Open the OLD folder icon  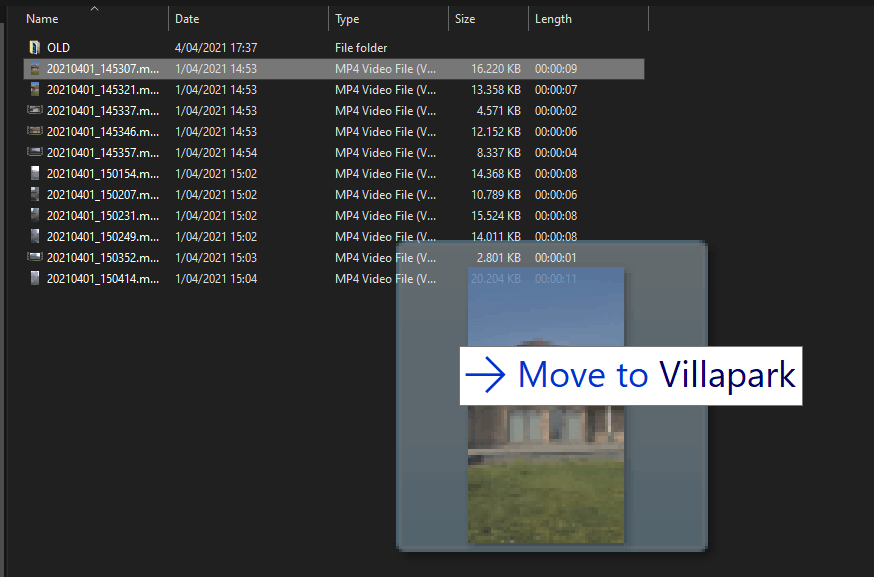click(x=35, y=47)
